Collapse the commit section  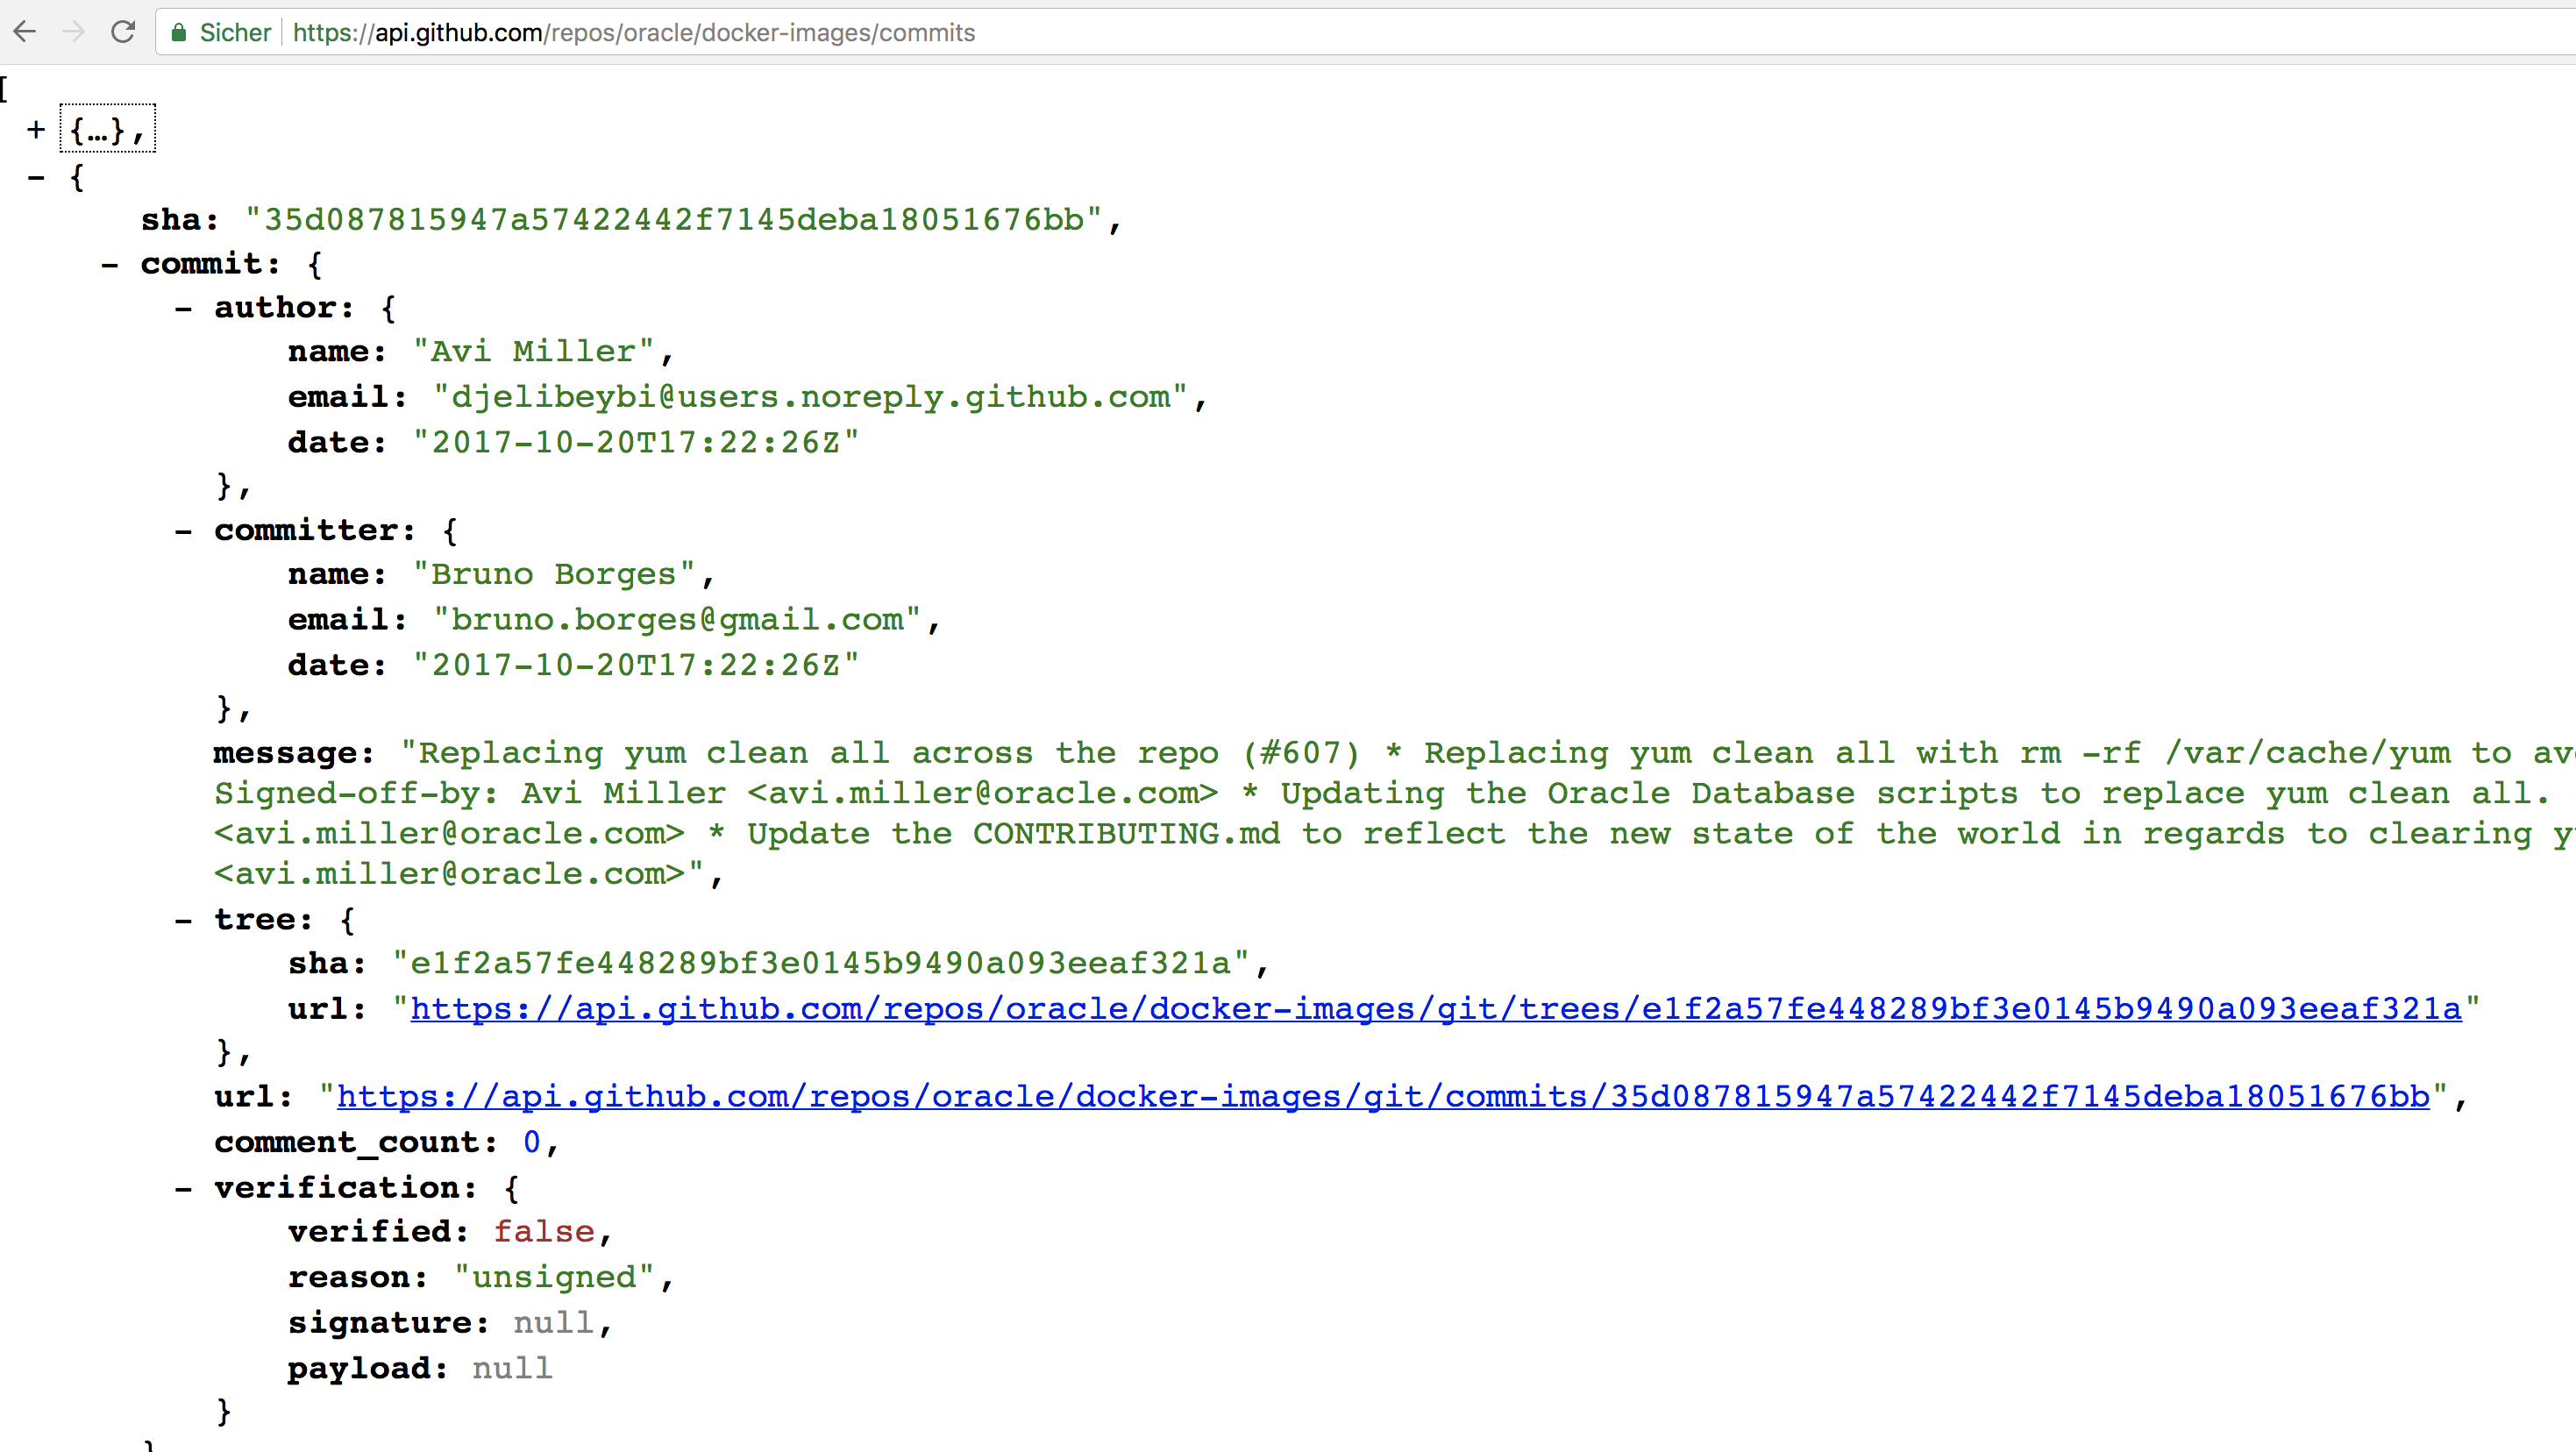tap(110, 265)
